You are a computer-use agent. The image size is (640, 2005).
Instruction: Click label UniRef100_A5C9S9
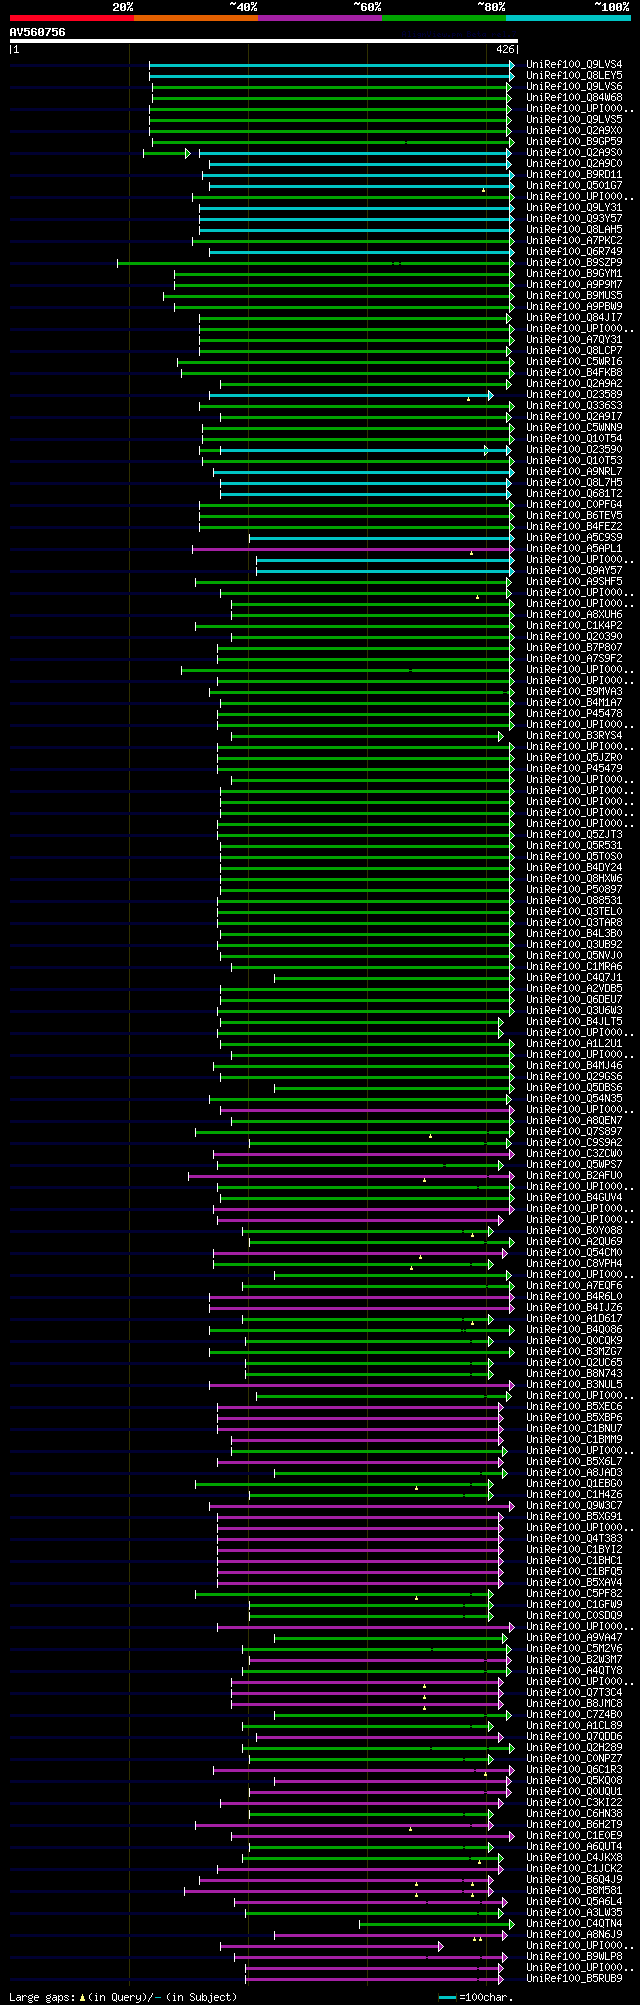[x=574, y=538]
